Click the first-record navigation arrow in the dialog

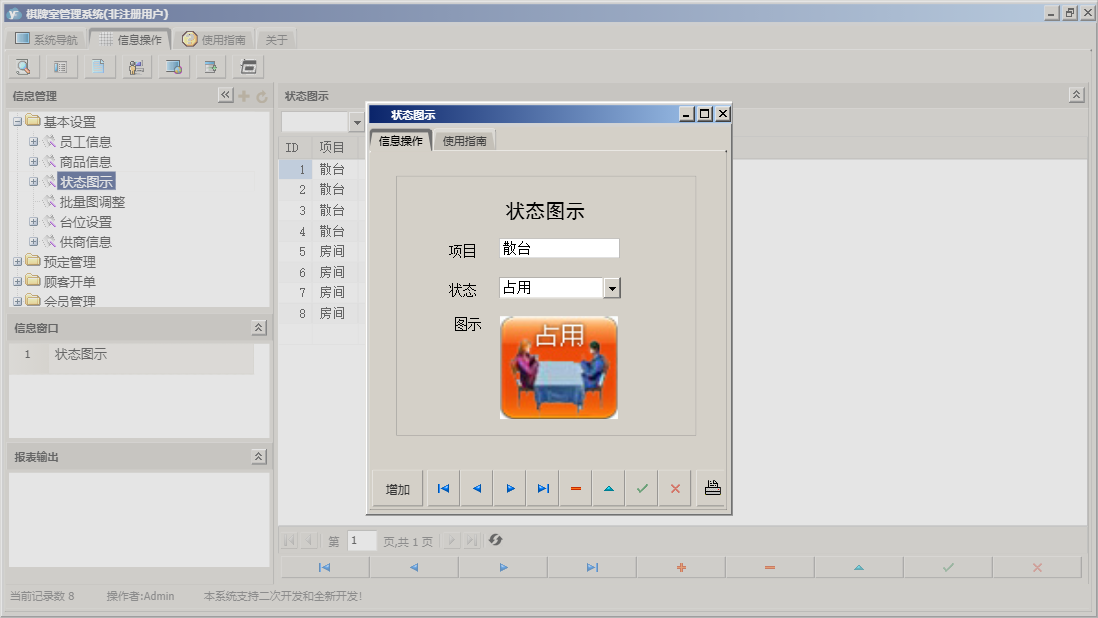[x=443, y=488]
